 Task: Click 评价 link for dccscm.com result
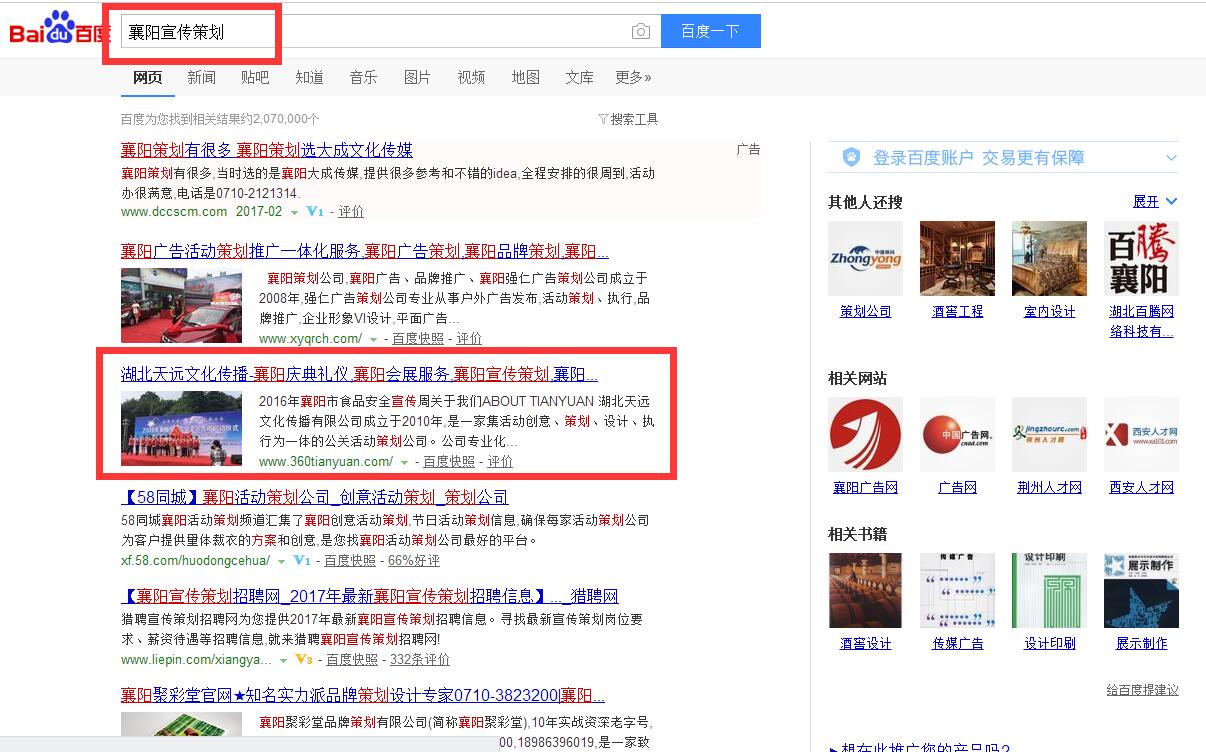tap(351, 212)
